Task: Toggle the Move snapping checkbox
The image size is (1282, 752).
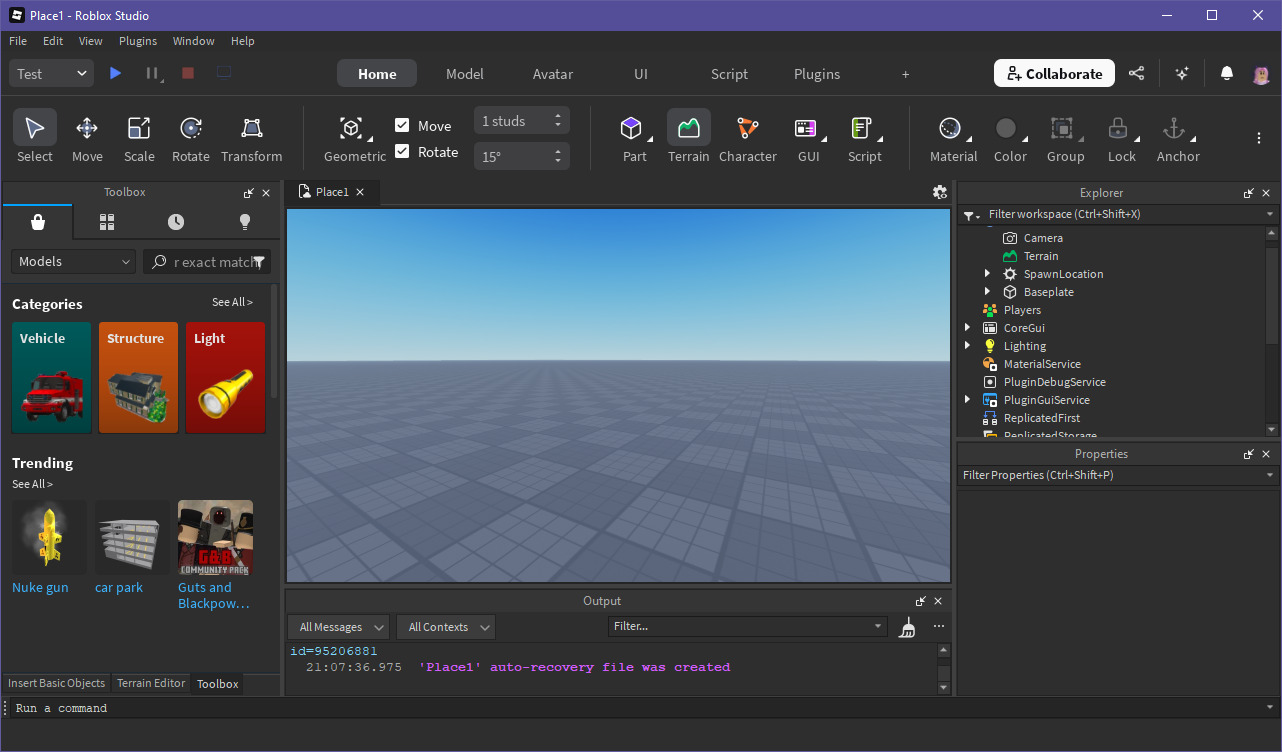Action: 402,125
